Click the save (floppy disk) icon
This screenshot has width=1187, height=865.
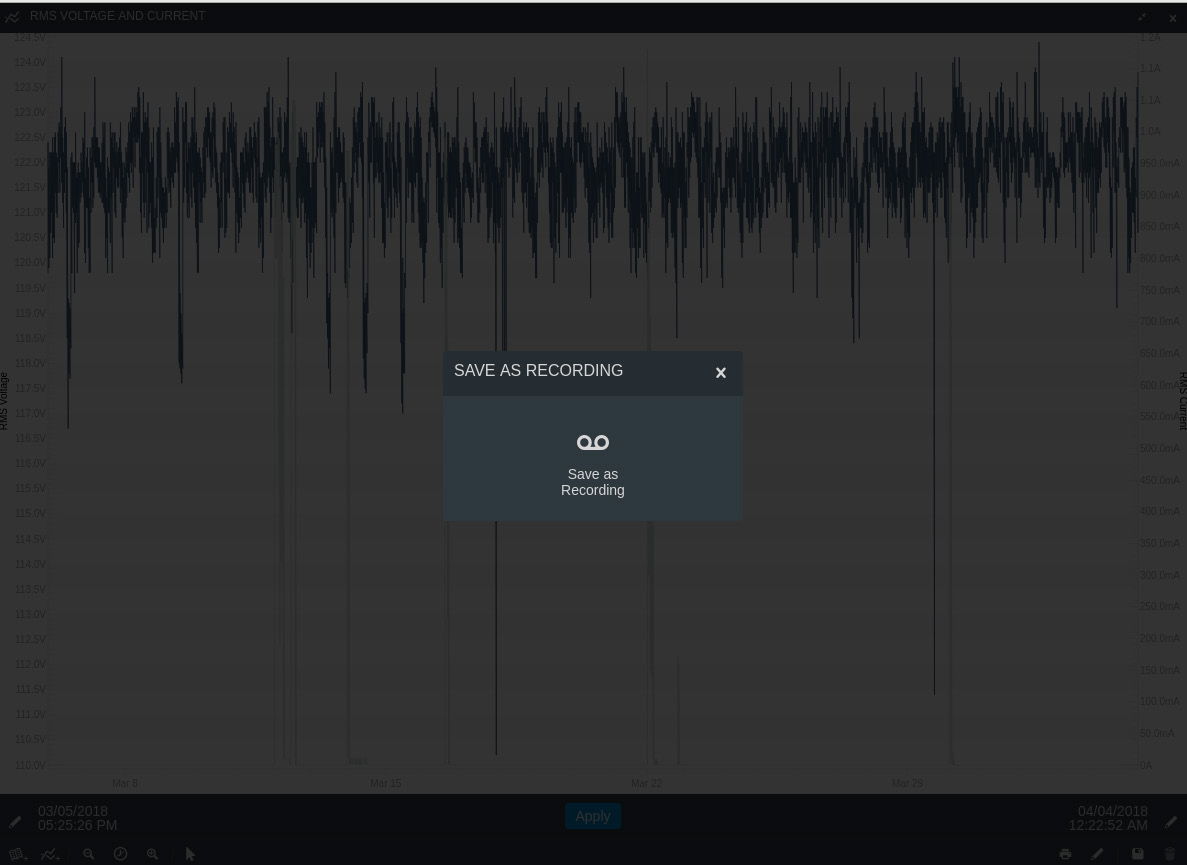[x=1138, y=854]
